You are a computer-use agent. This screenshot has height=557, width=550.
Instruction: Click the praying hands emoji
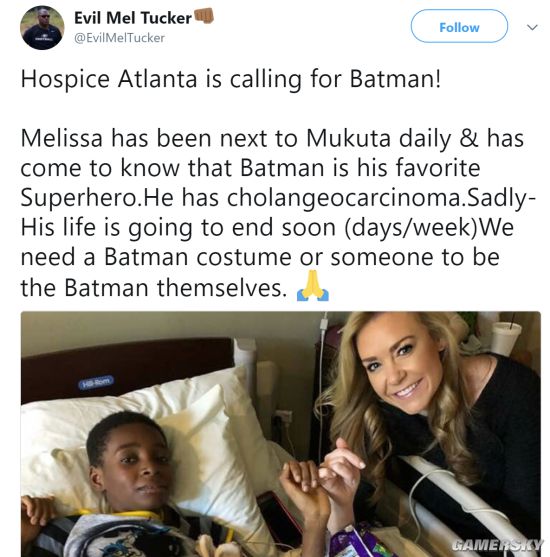tap(313, 286)
